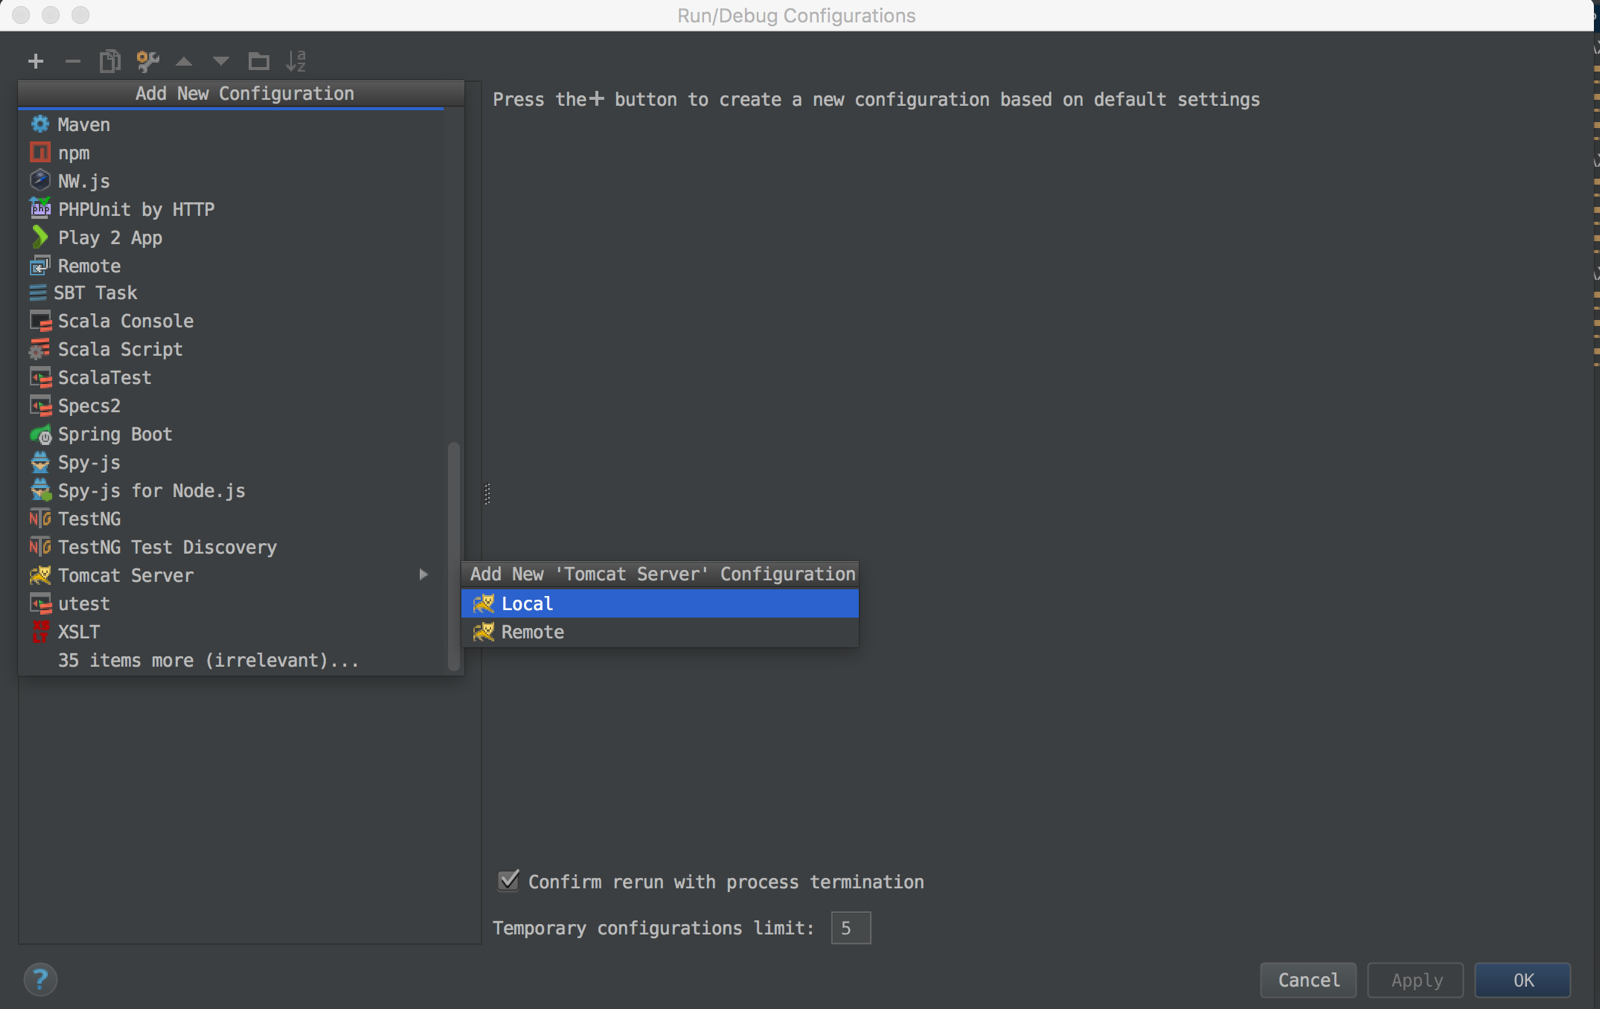Click the Remove Configuration minus icon

(72, 61)
